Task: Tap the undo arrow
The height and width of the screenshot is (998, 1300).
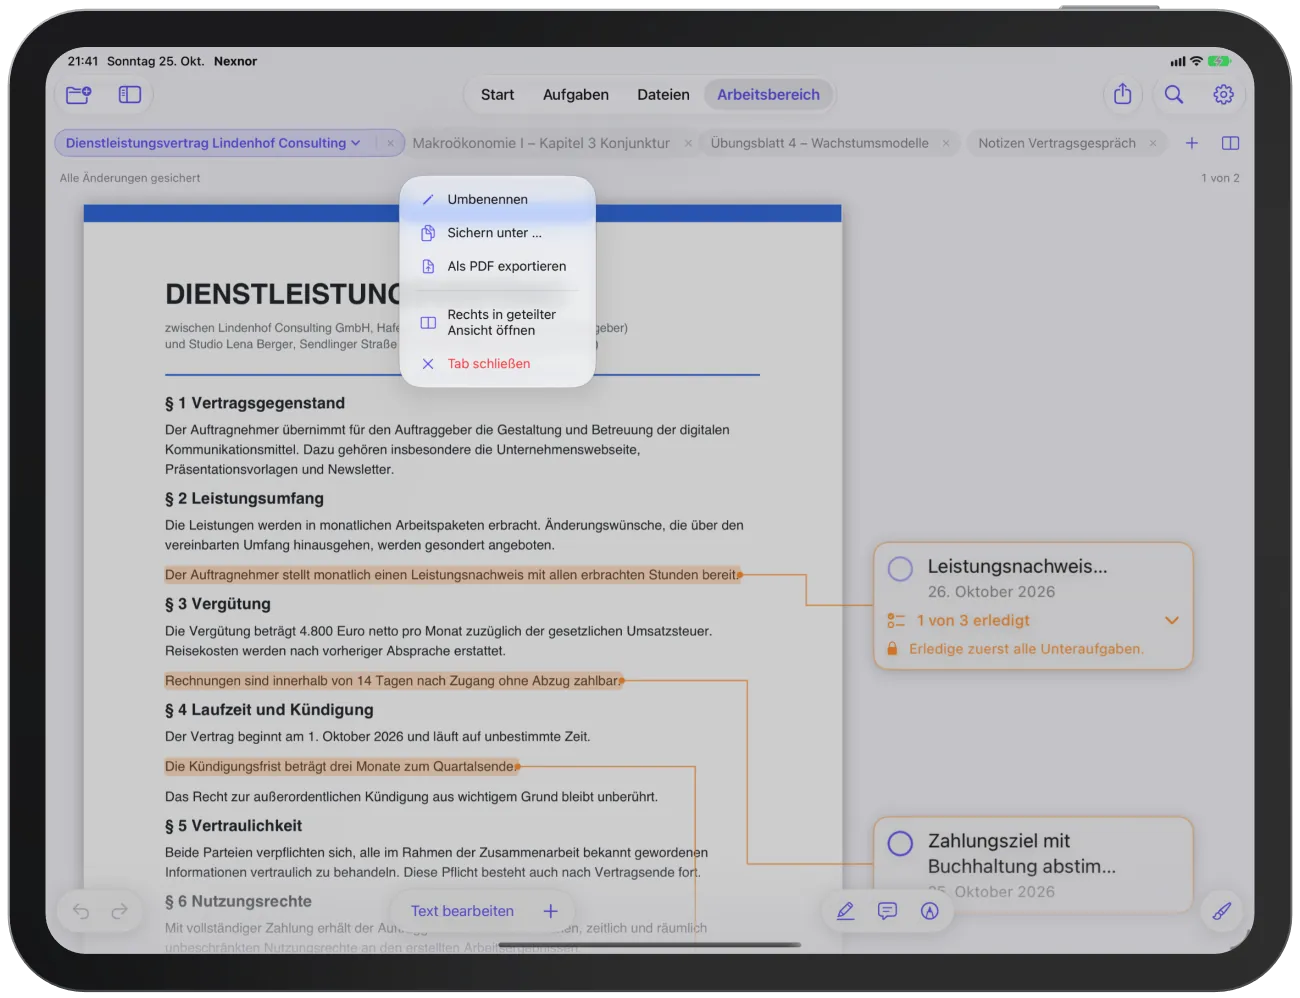Action: 81,911
